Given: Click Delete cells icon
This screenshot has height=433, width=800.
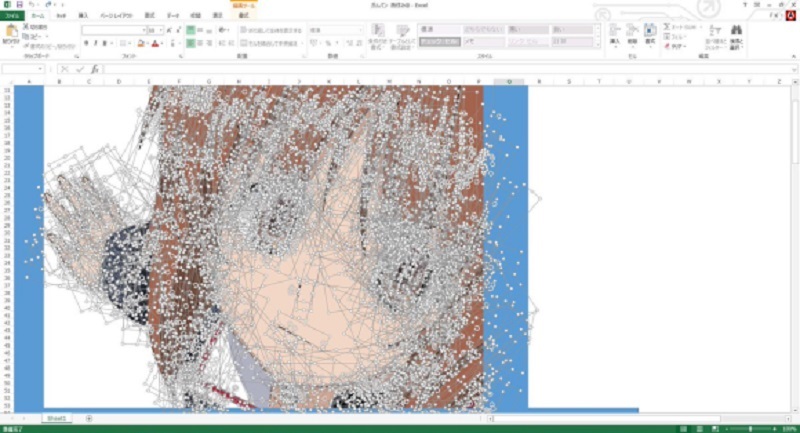Looking at the screenshot, I should click(x=632, y=30).
